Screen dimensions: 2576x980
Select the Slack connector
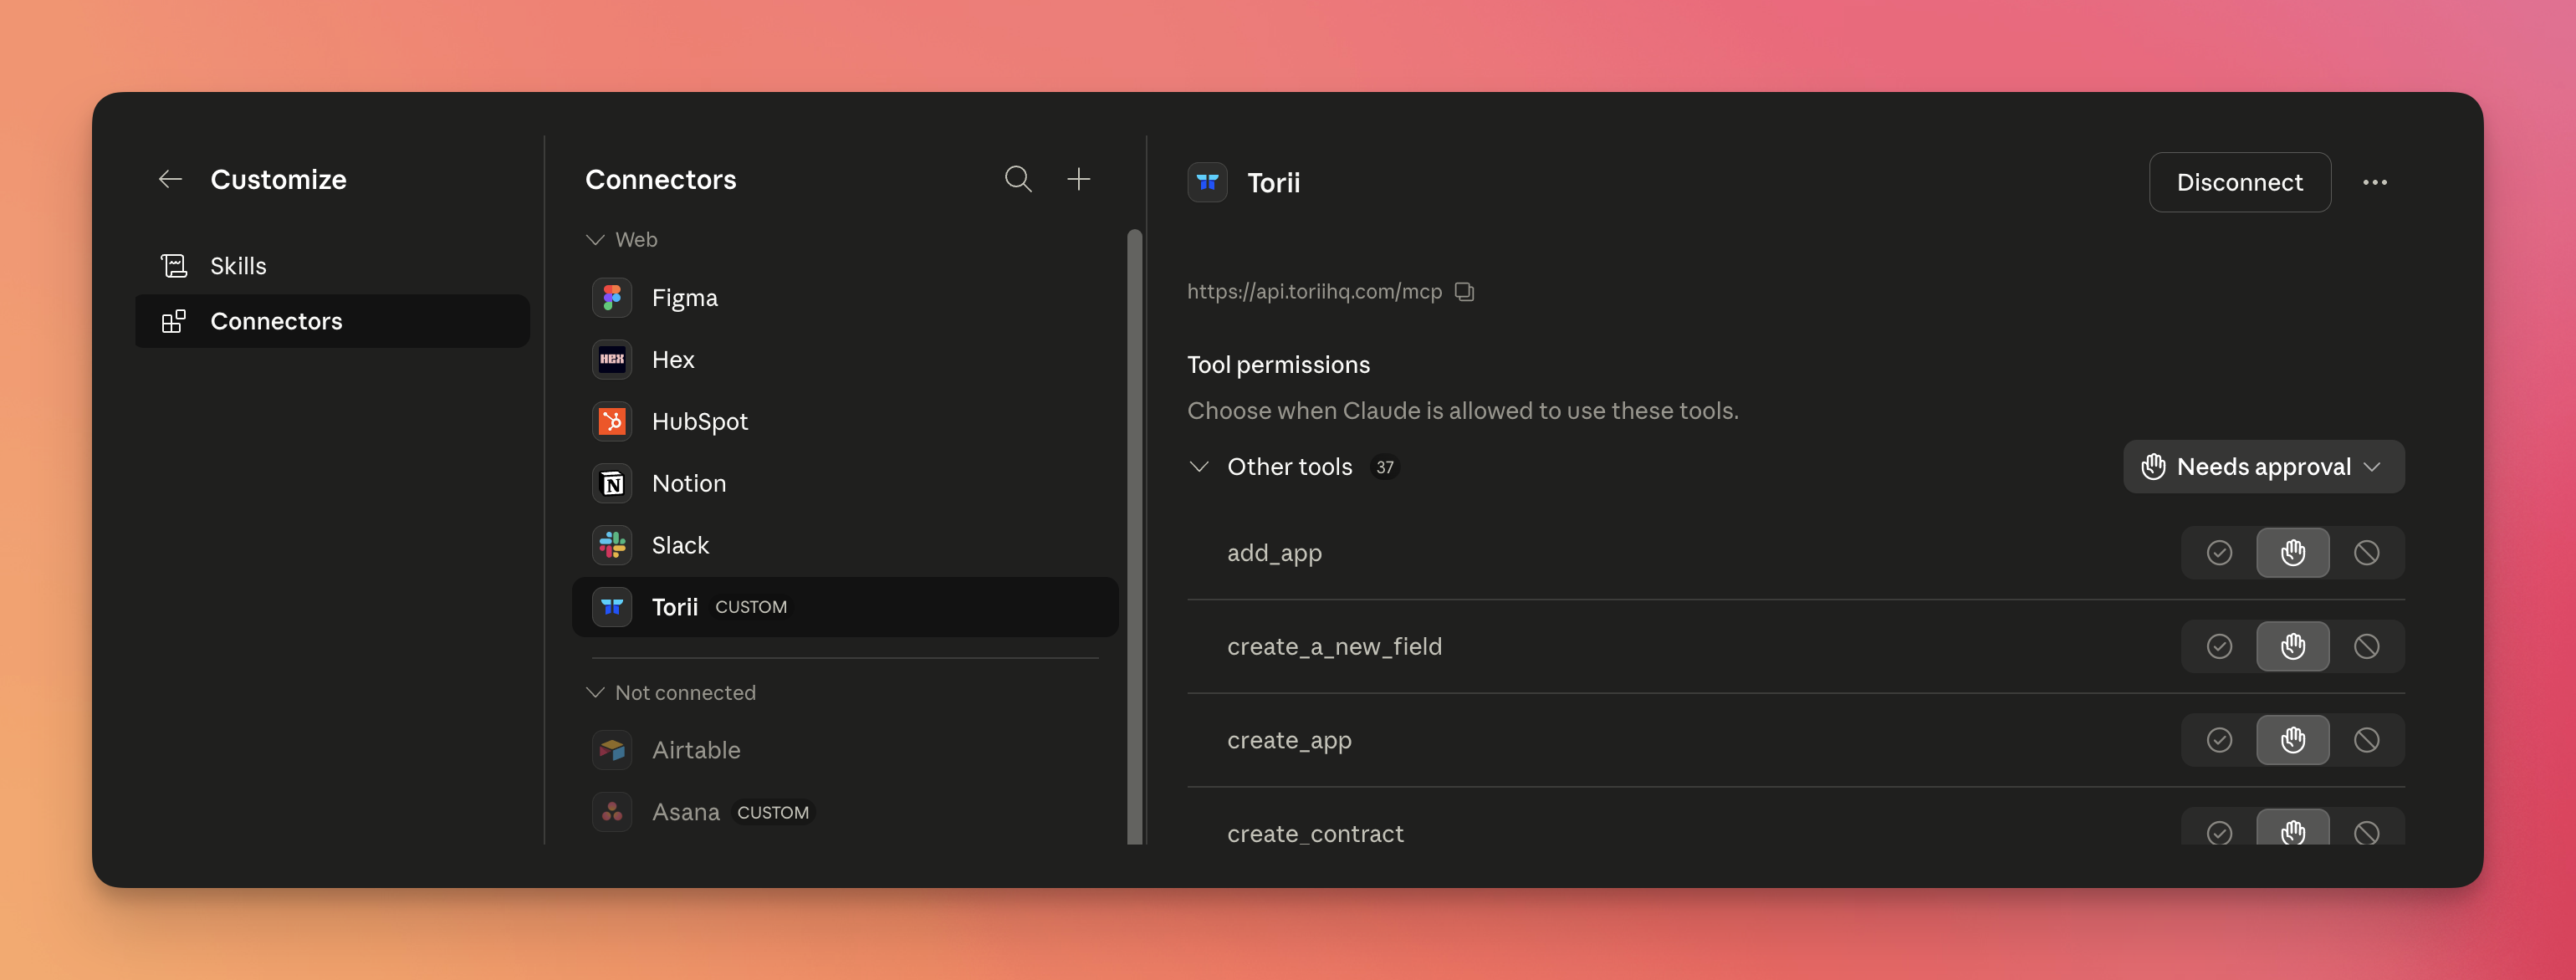pyautogui.click(x=845, y=545)
